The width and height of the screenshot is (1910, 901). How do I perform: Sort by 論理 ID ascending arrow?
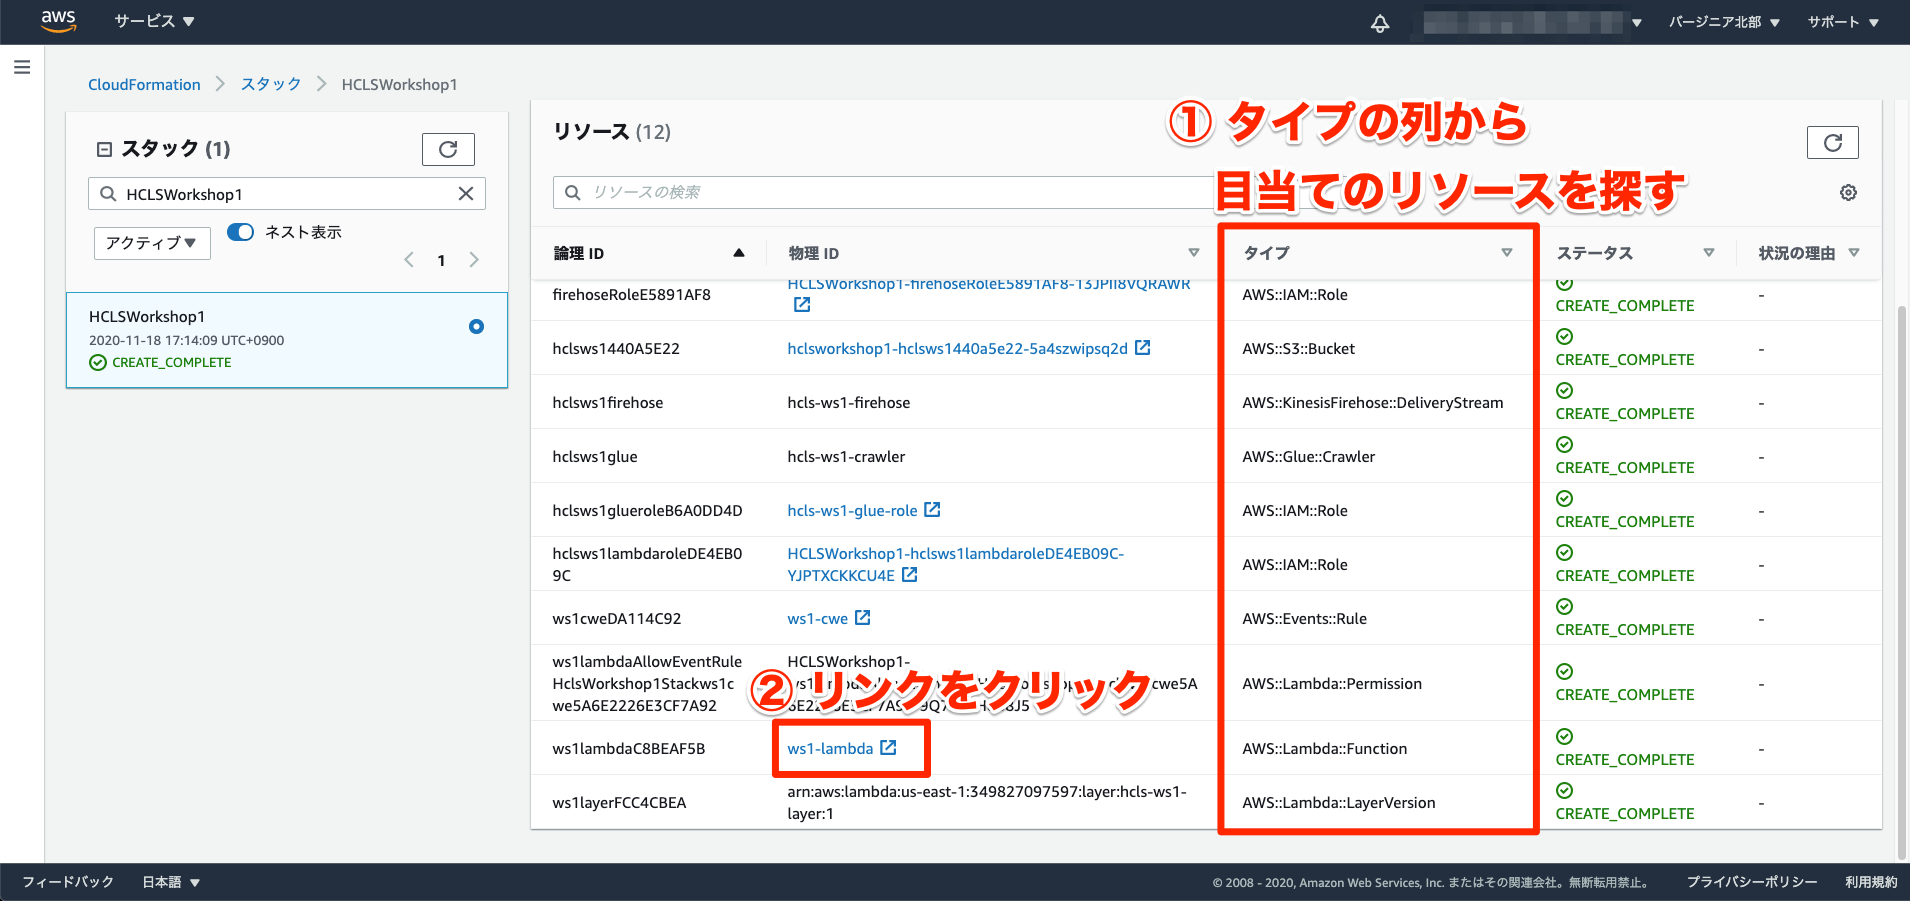[x=739, y=253]
